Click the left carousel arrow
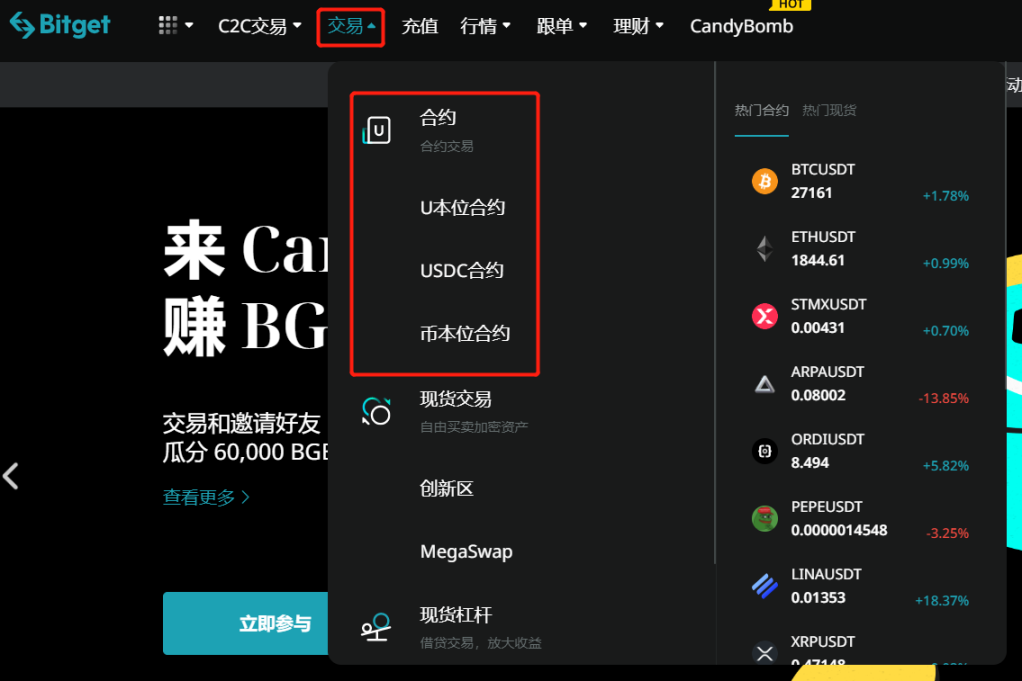This screenshot has height=681, width=1022. (12, 477)
